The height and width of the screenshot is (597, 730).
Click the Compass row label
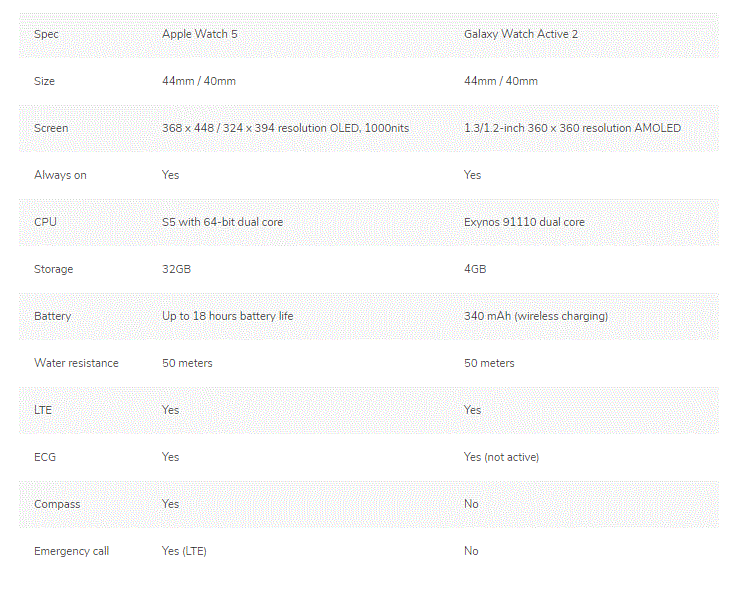coord(56,504)
